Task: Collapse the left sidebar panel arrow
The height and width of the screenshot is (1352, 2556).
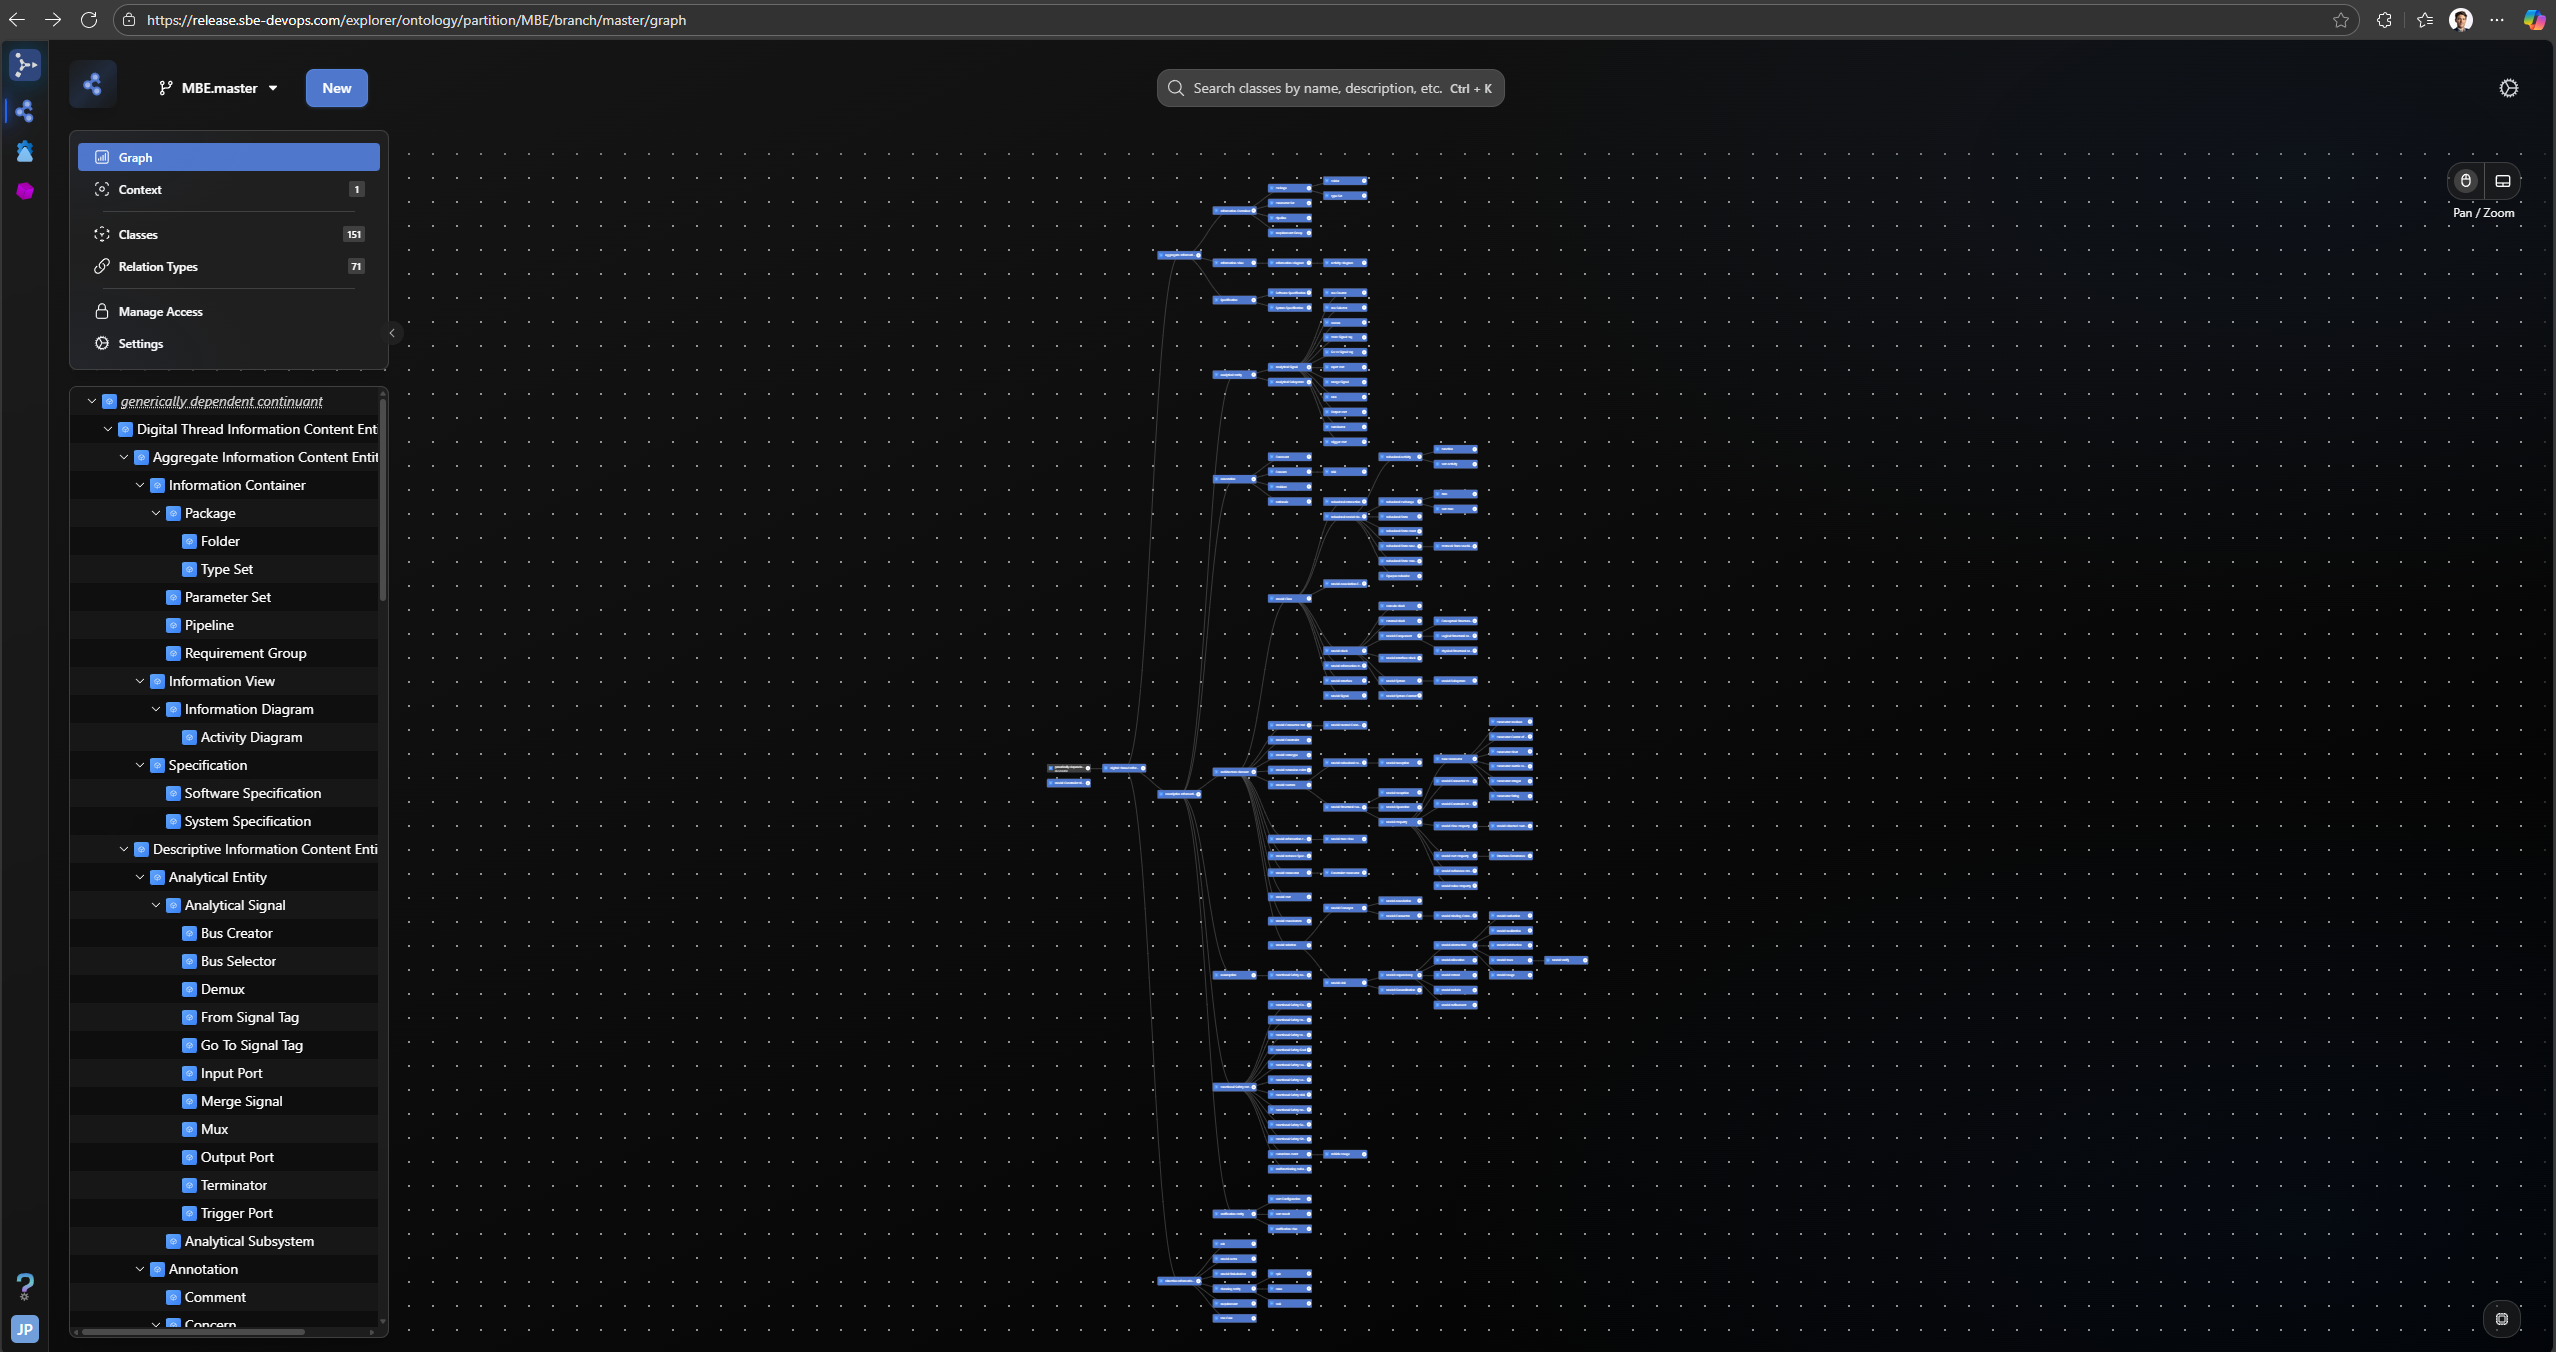Action: (x=392, y=333)
